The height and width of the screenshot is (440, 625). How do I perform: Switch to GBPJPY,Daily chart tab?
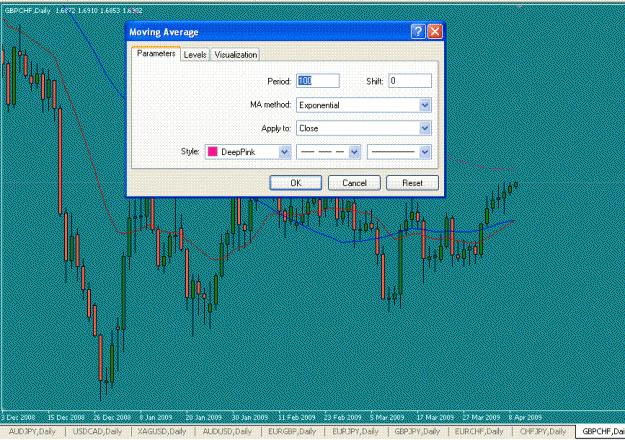[417, 432]
